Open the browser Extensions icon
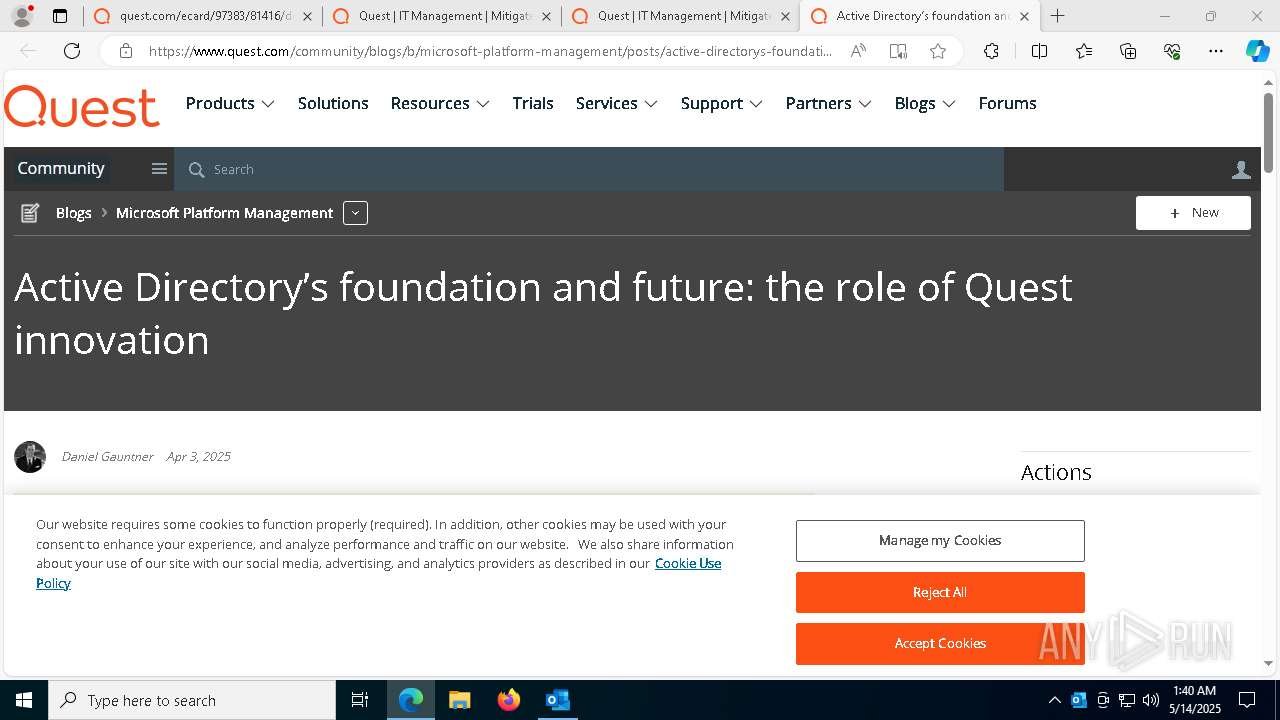Image resolution: width=1280 pixels, height=720 pixels. tap(991, 52)
